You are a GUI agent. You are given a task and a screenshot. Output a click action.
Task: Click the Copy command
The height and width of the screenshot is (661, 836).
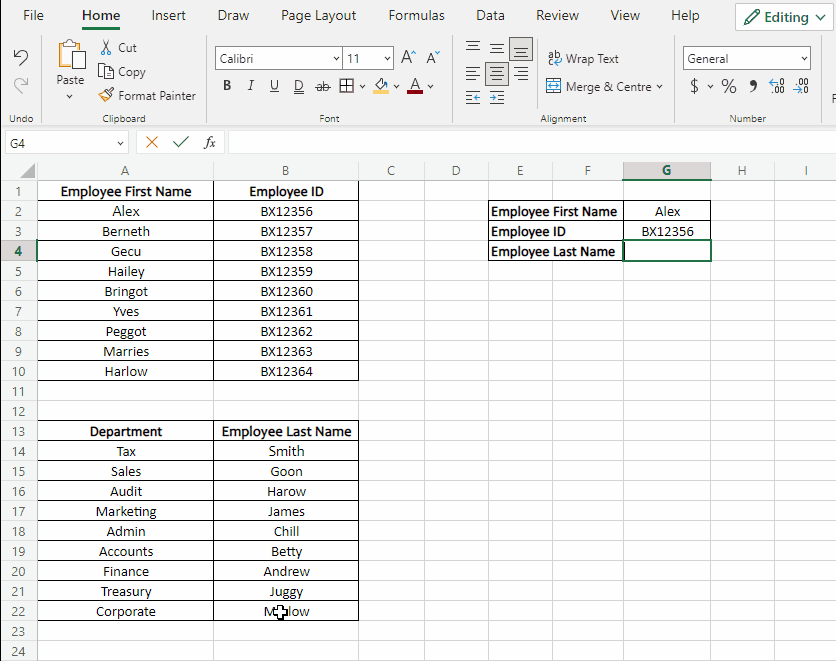pos(122,71)
